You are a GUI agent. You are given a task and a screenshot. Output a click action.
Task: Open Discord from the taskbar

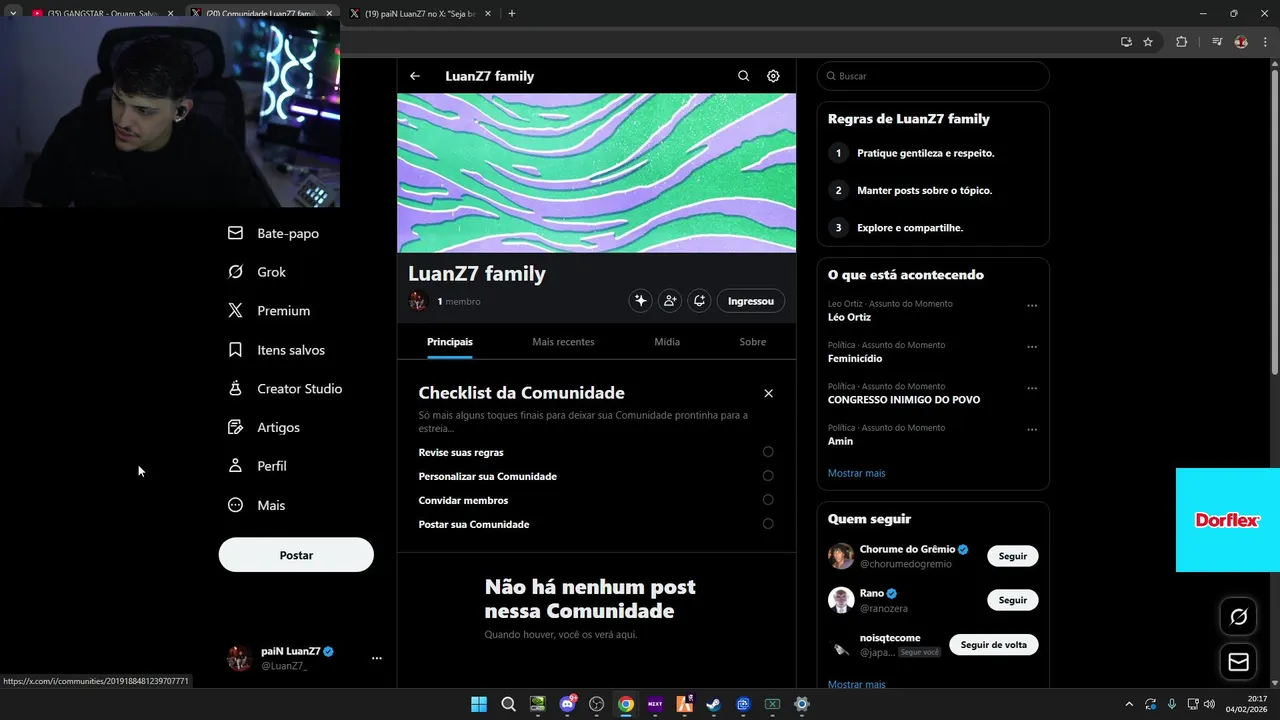(568, 704)
